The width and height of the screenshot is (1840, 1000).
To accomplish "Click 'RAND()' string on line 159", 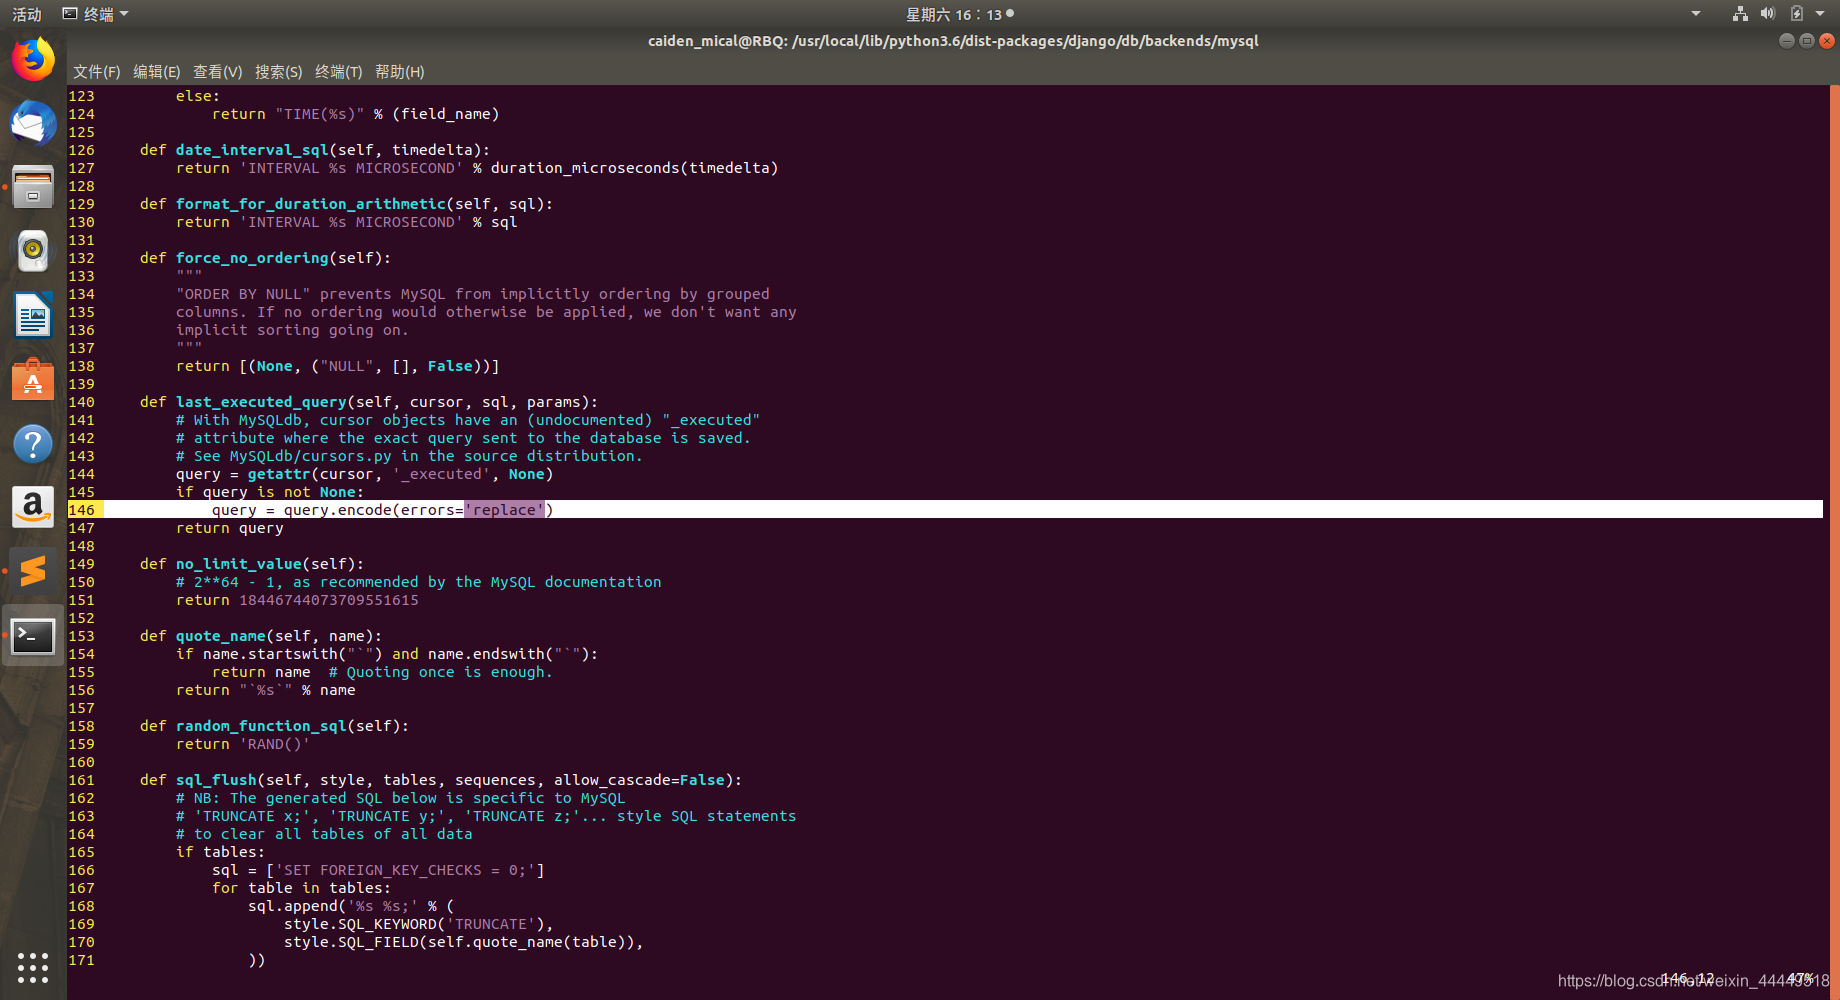I will pyautogui.click(x=275, y=744).
